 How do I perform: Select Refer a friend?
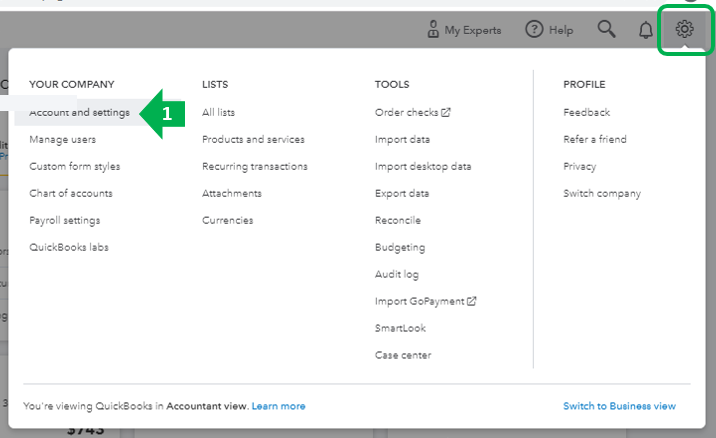click(x=595, y=139)
